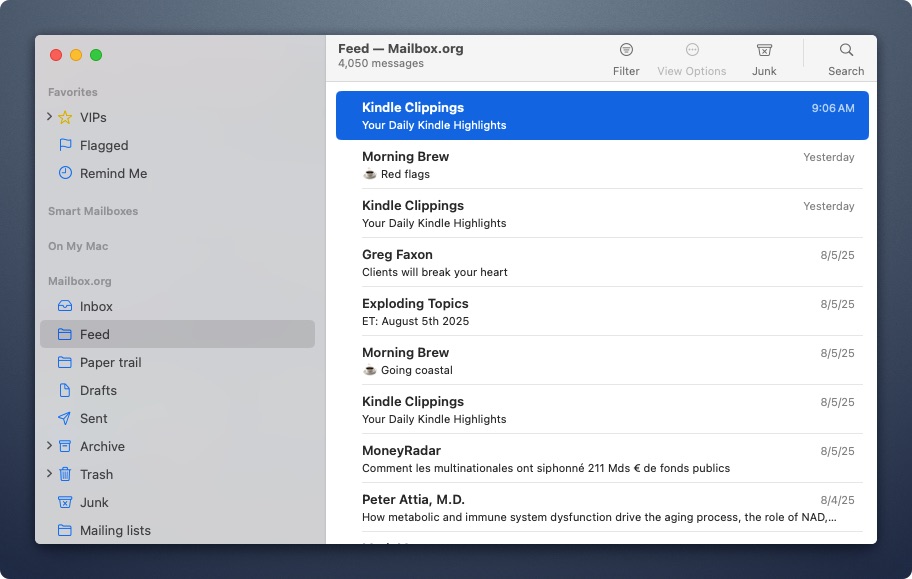Close the Mail window with red button
Image resolution: width=912 pixels, height=579 pixels.
pos(56,55)
